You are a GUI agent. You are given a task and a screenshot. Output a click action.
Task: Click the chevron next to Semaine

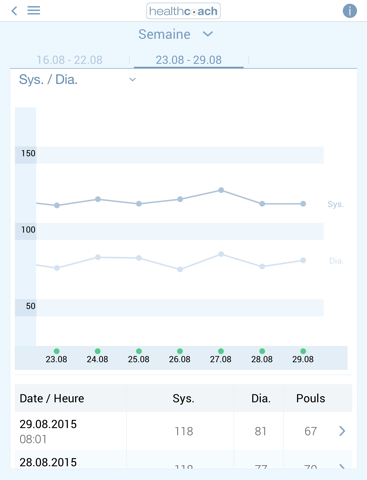click(x=208, y=34)
